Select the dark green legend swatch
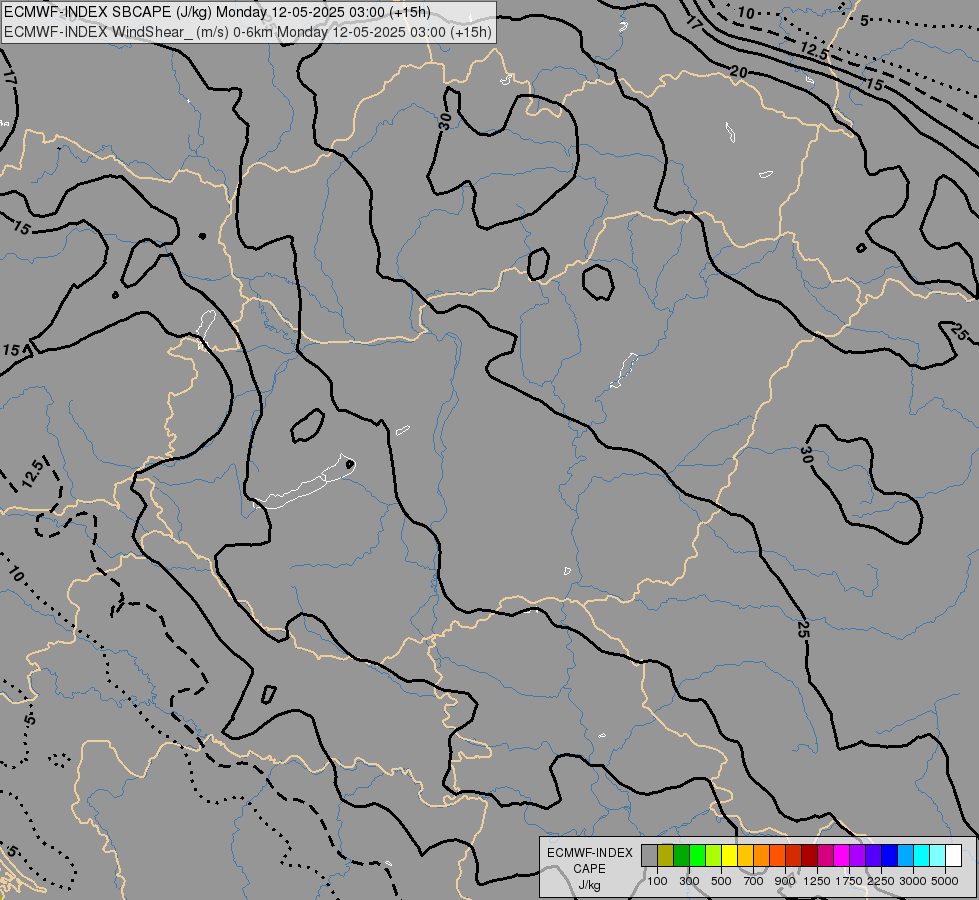This screenshot has height=900, width=979. point(682,855)
